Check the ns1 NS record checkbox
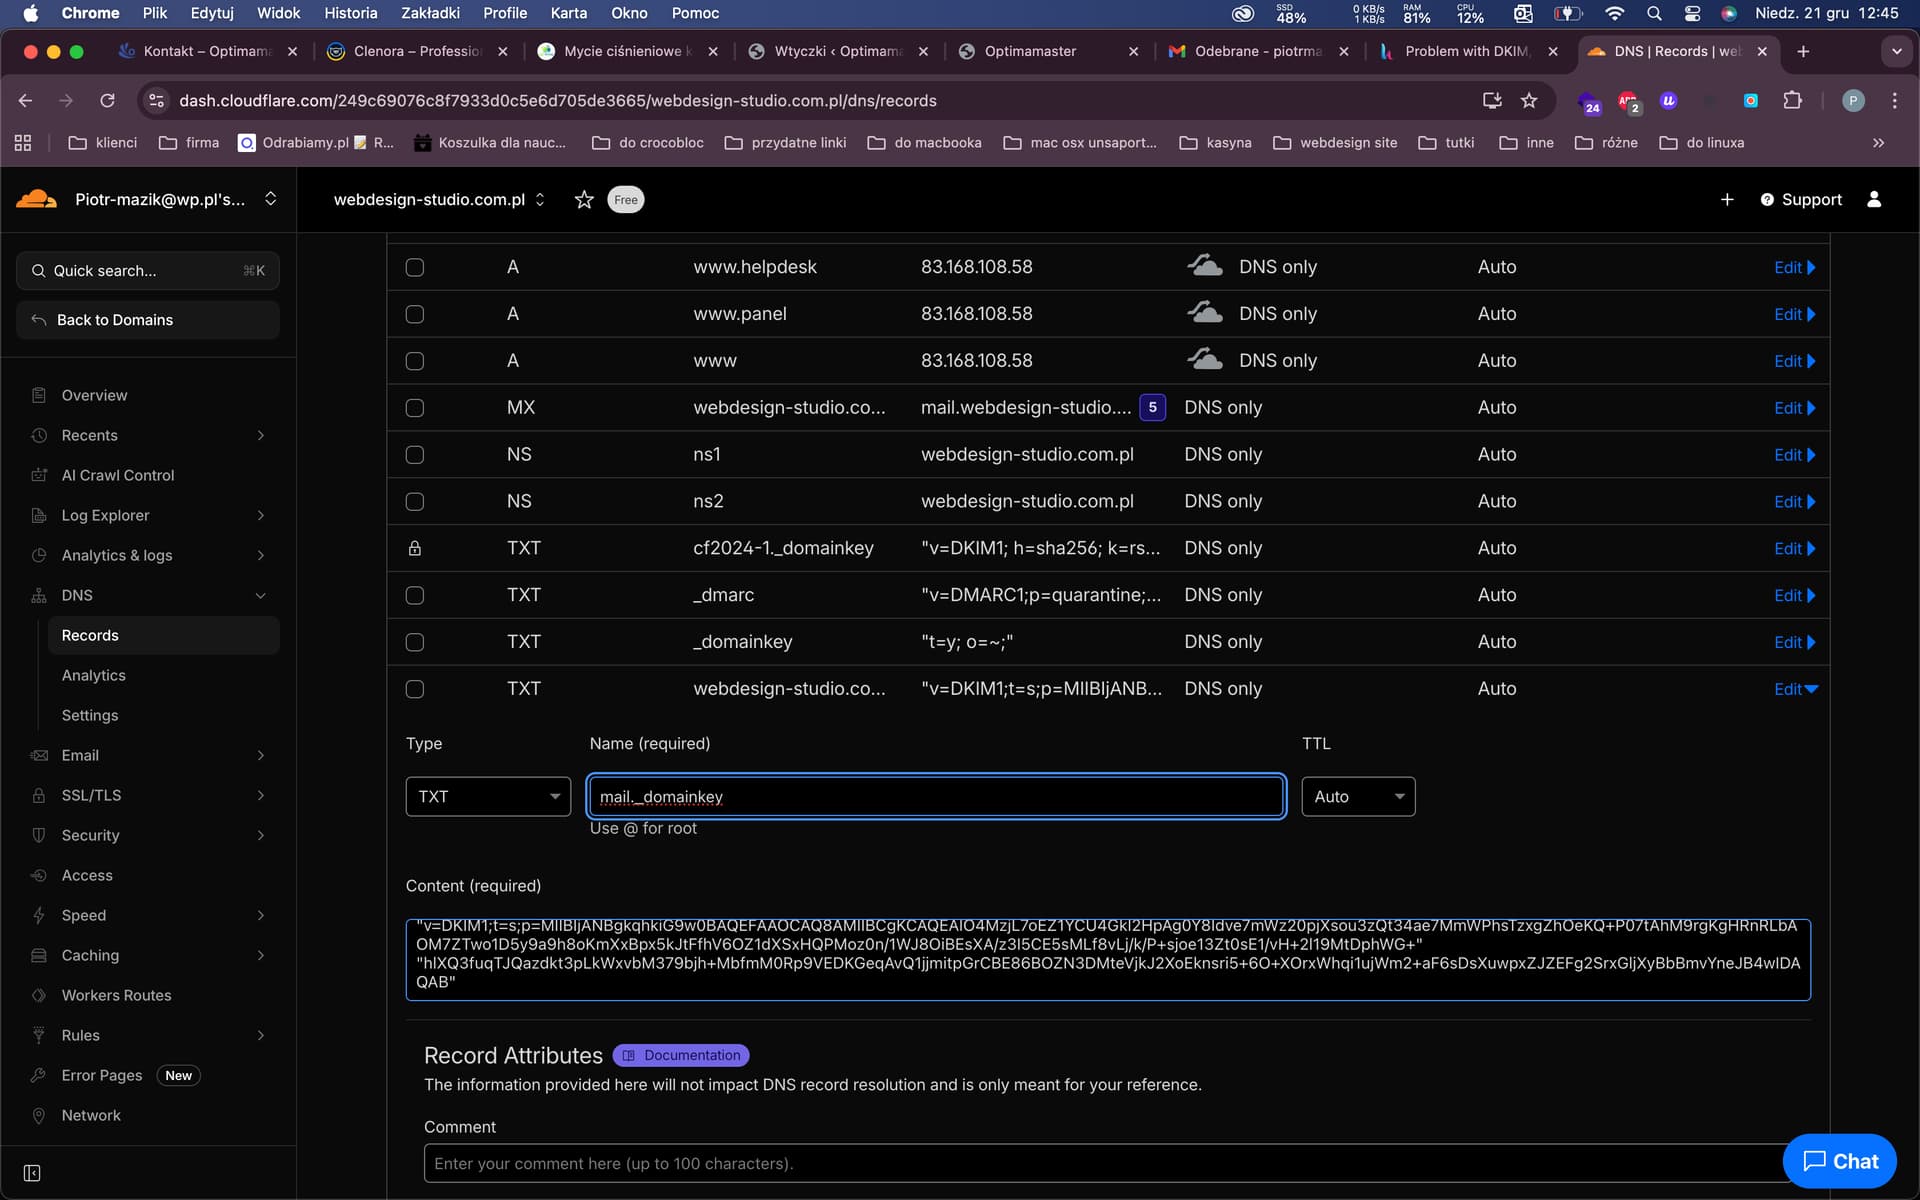This screenshot has width=1920, height=1200. click(415, 455)
